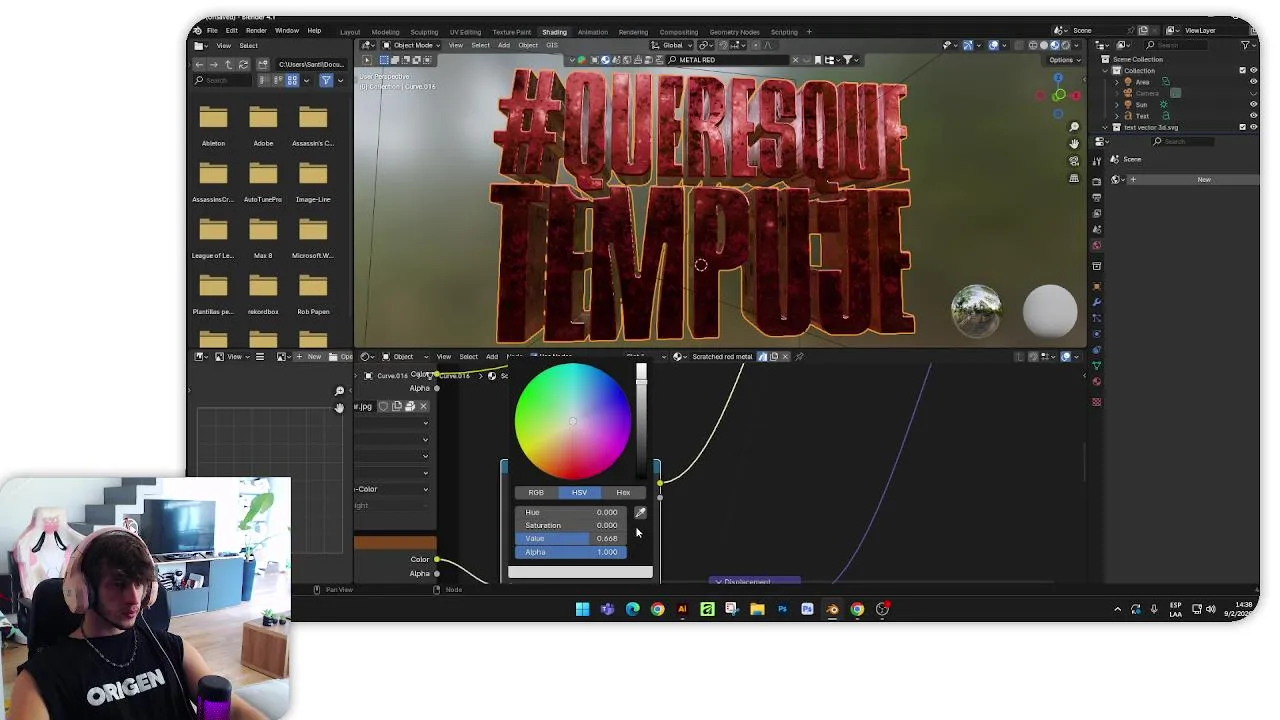Open the viewport shading options dropdown arrow

(1076, 45)
